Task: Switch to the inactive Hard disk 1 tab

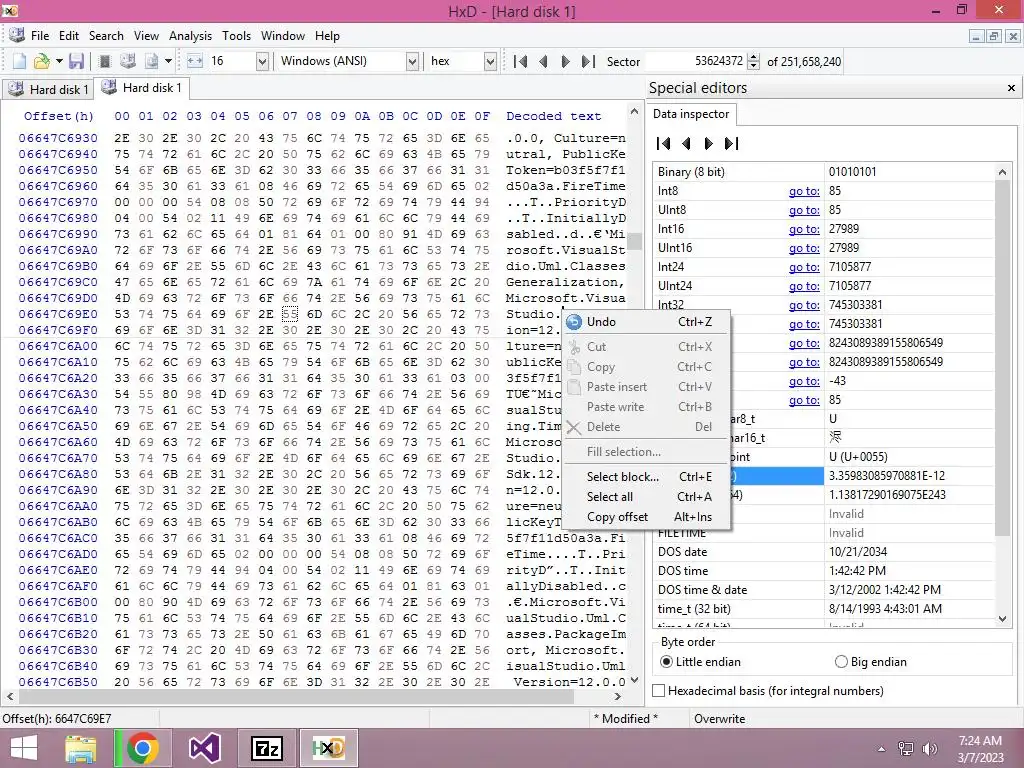Action: (x=48, y=89)
